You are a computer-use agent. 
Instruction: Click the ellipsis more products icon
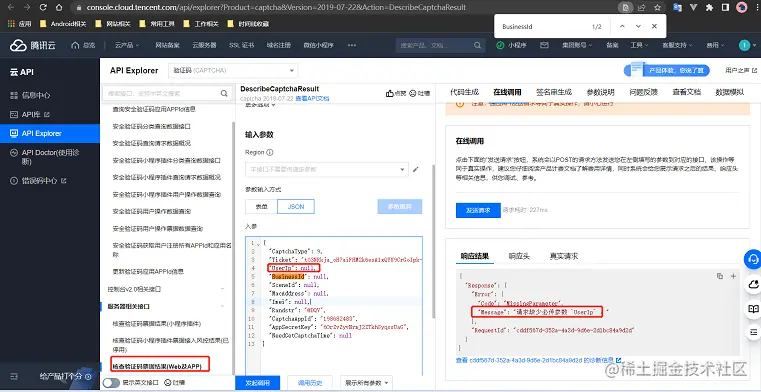(352, 45)
